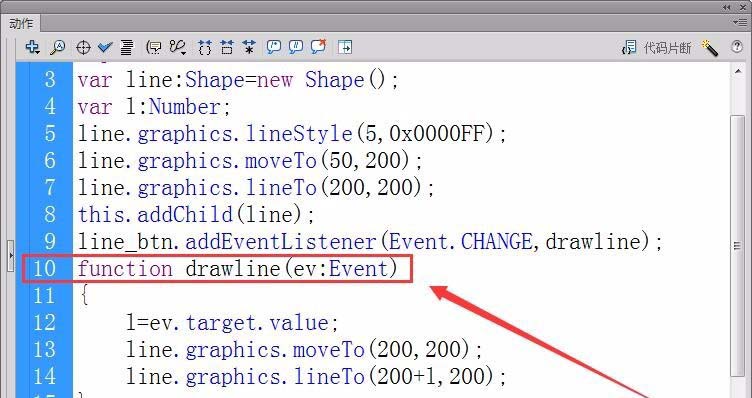The image size is (752, 398).
Task: Expand the side pane with left edge arrow
Action: [x=11, y=256]
